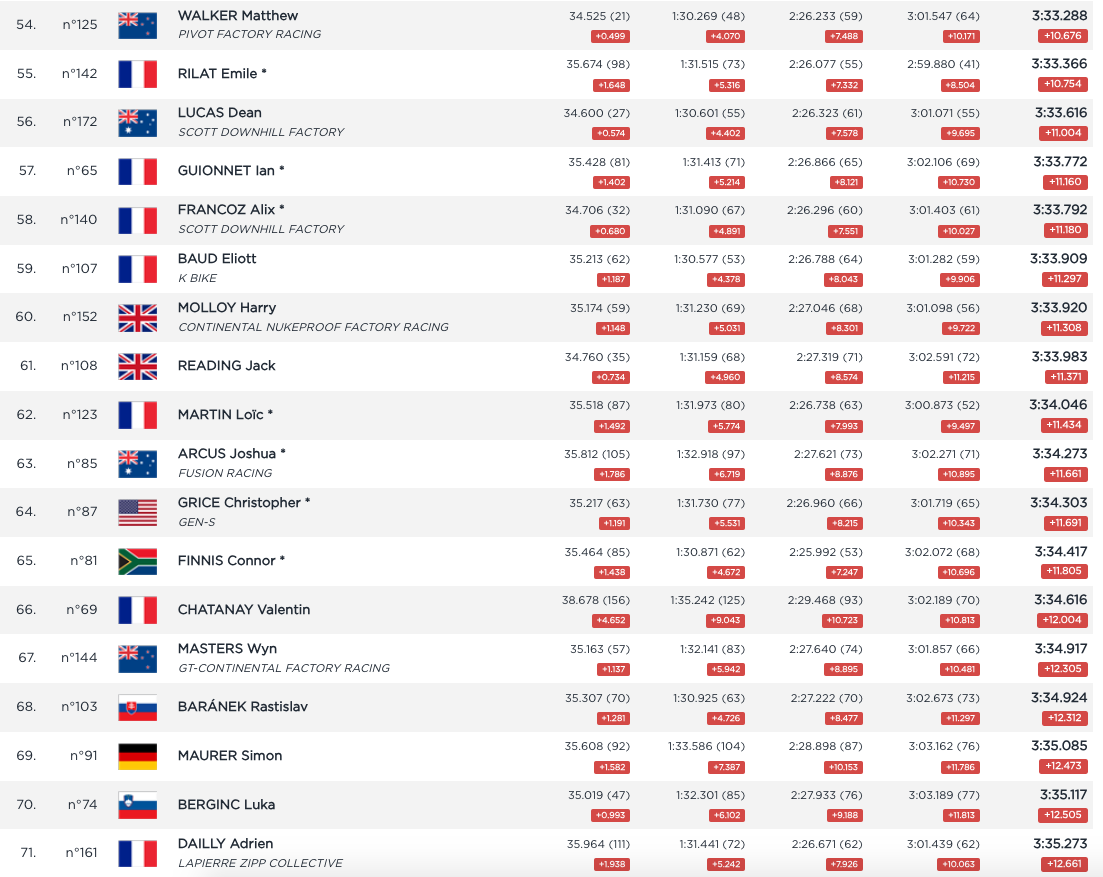
Task: Click the Slovak flag beside BARÁNEK Rastislav
Action: point(137,707)
